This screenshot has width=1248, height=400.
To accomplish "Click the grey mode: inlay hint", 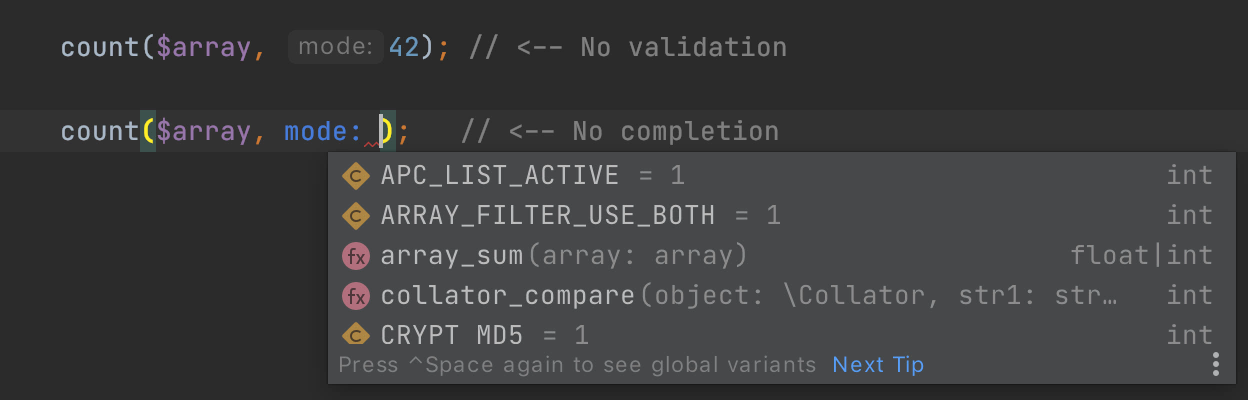I will (335, 47).
